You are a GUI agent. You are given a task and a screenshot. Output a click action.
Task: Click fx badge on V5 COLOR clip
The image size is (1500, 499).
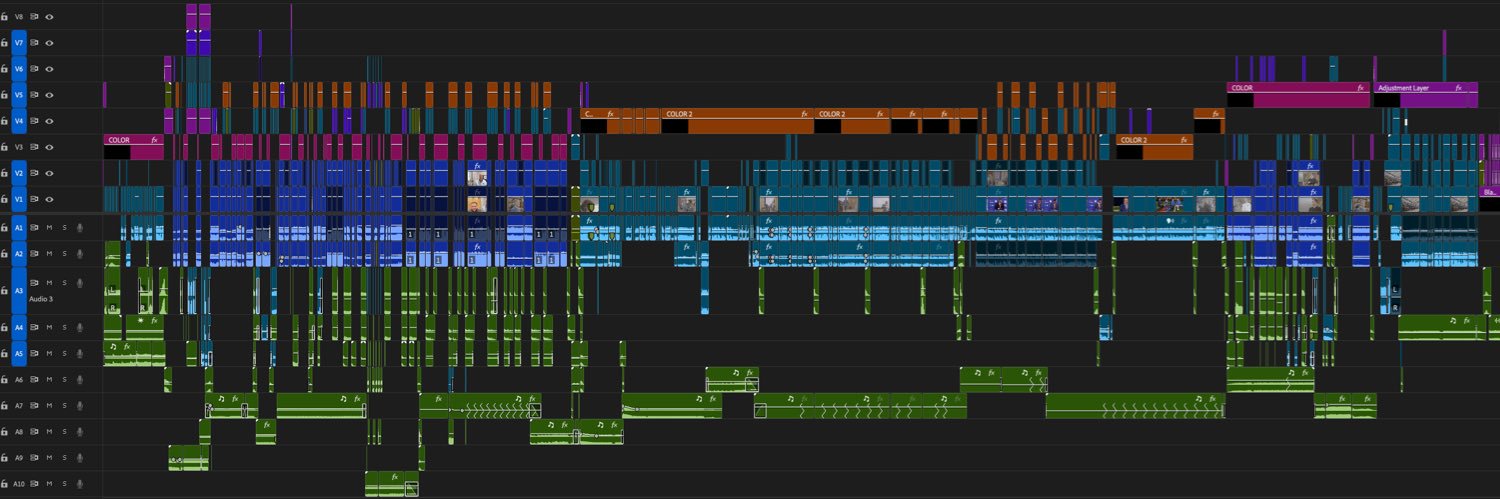pos(1360,88)
